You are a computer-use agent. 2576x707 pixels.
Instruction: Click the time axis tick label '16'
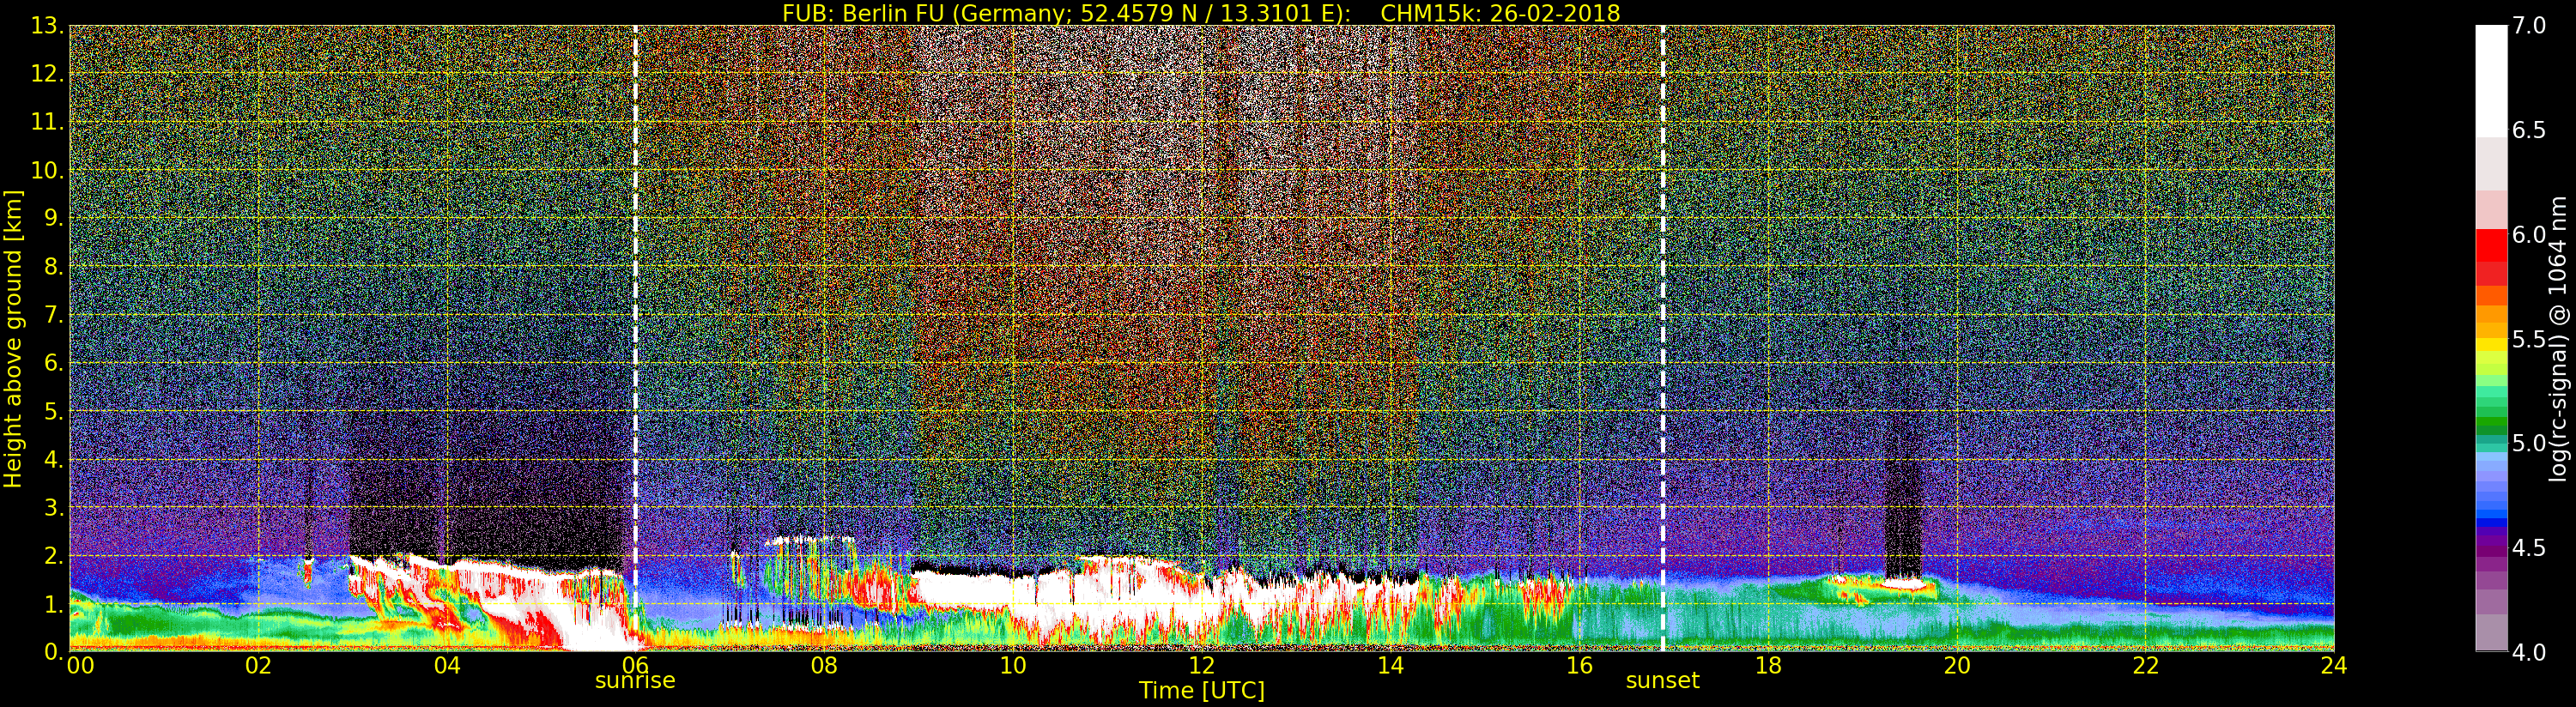tap(1579, 666)
